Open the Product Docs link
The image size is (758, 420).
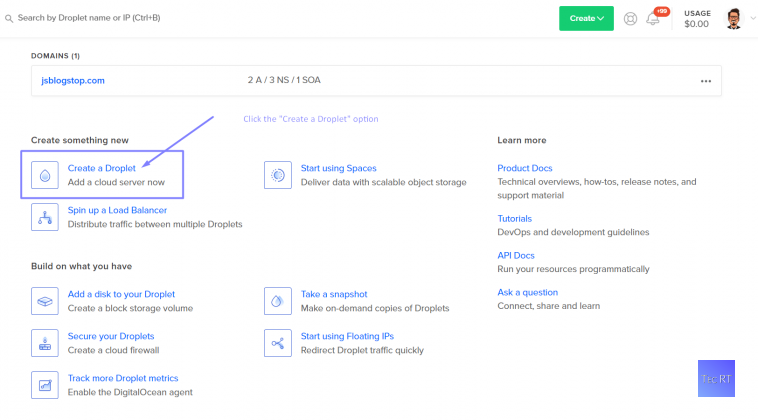coord(525,168)
